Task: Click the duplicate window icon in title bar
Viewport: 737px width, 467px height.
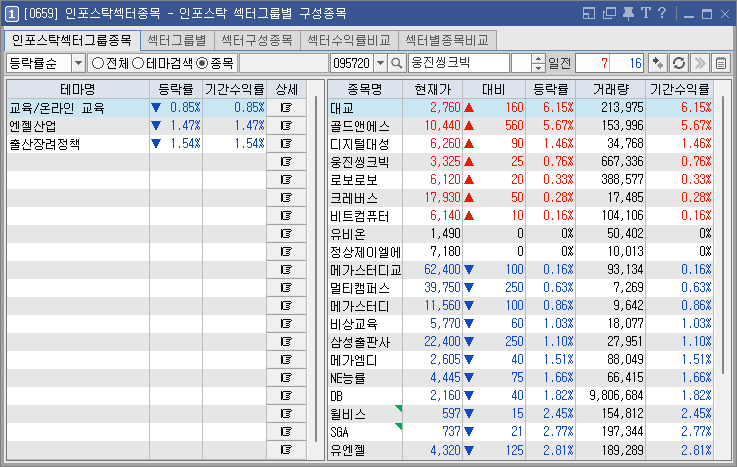Action: (609, 13)
